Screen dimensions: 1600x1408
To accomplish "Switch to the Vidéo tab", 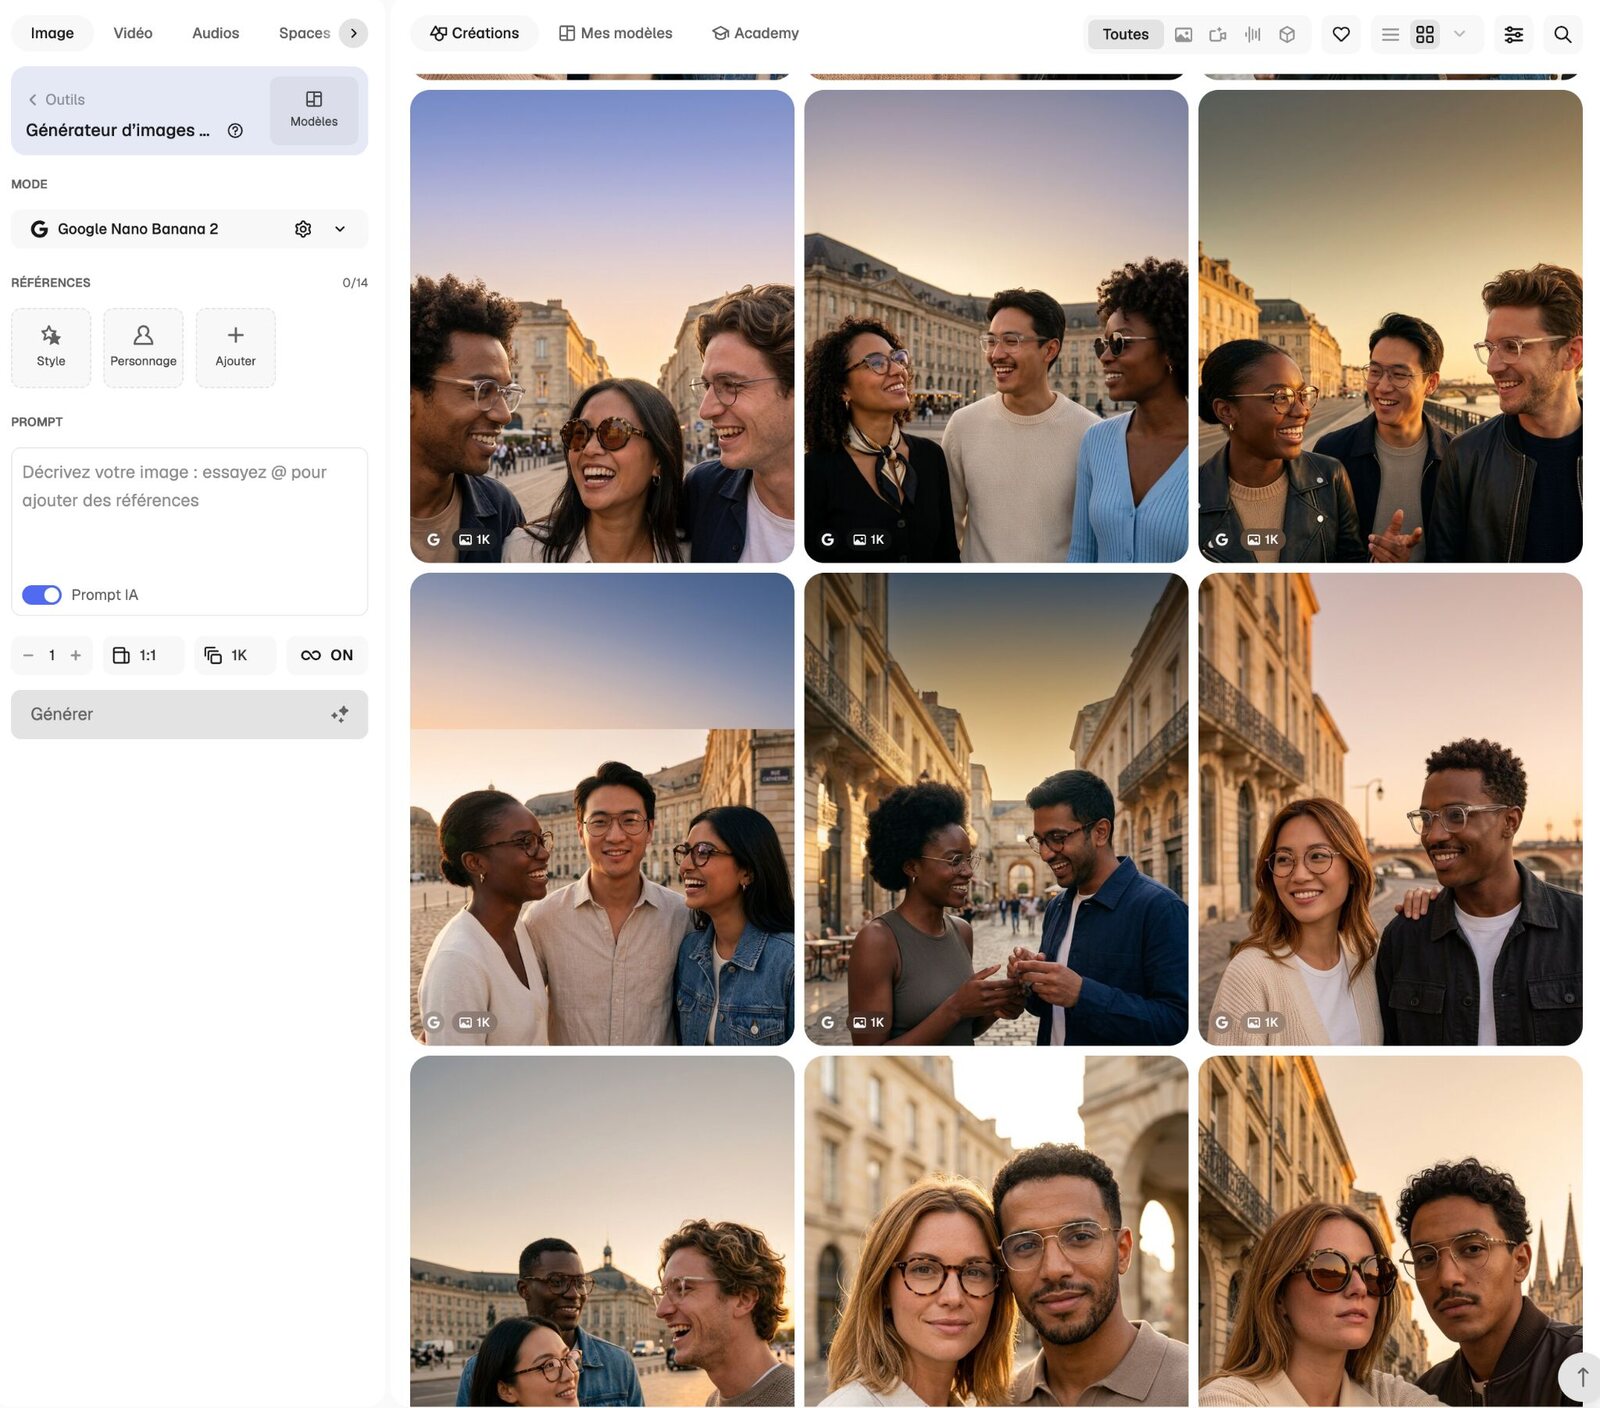I will [133, 33].
